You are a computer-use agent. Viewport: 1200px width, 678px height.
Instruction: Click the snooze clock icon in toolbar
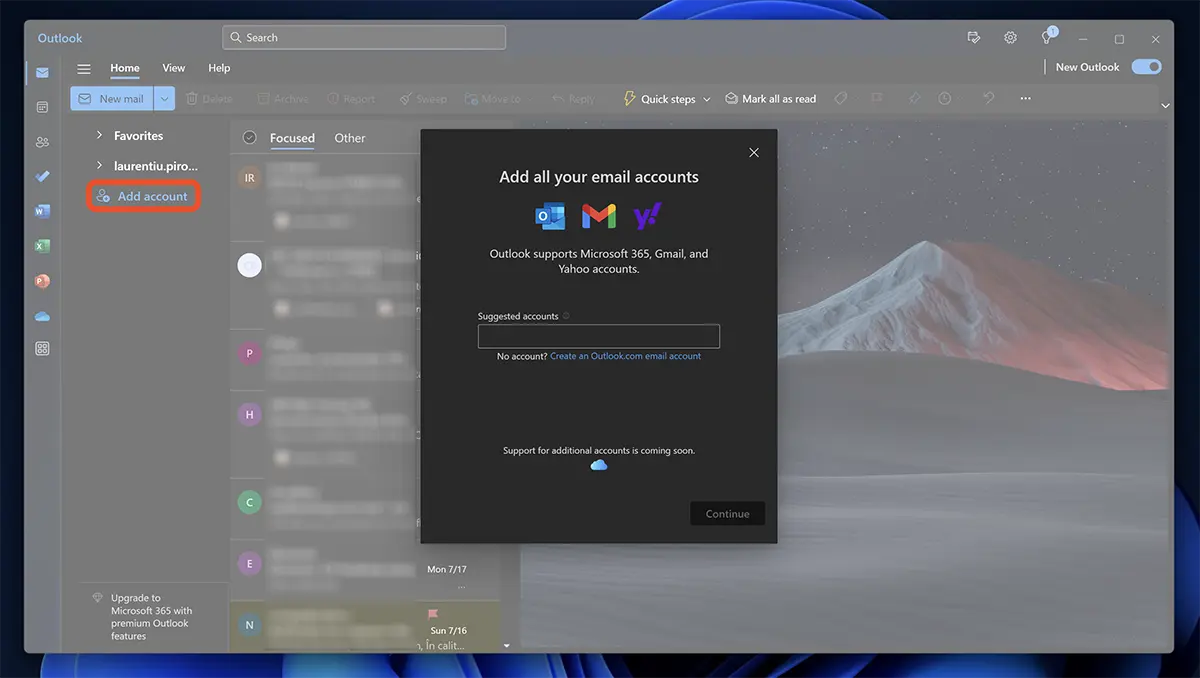click(x=945, y=98)
